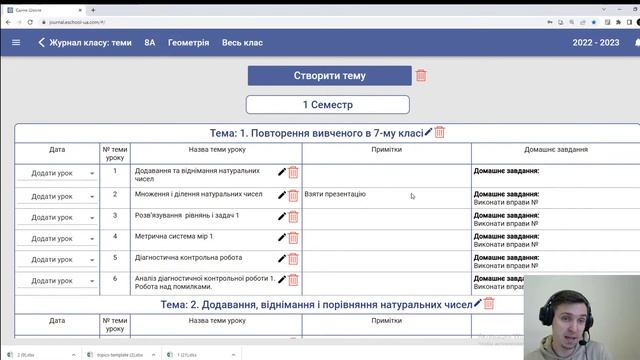Click the Назва теми уроку header of Тема 1
Viewport: 640px width, 360px height.
pos(217,149)
